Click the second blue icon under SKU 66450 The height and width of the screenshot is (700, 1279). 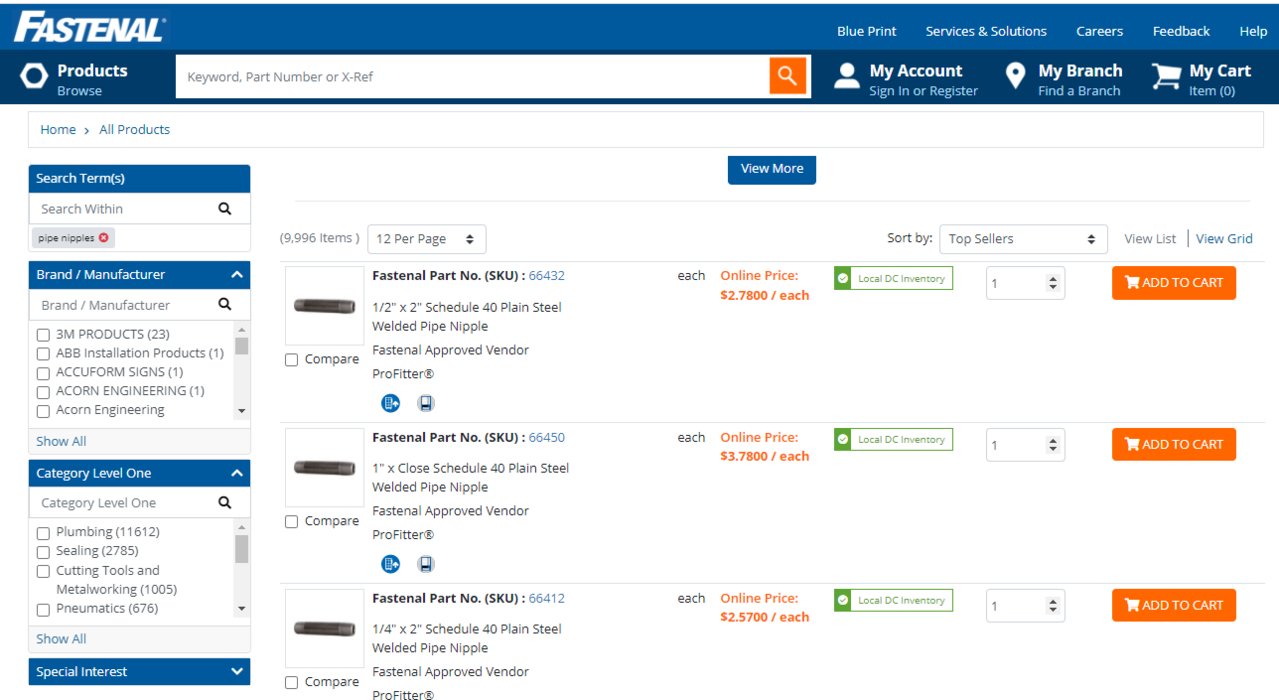point(426,564)
